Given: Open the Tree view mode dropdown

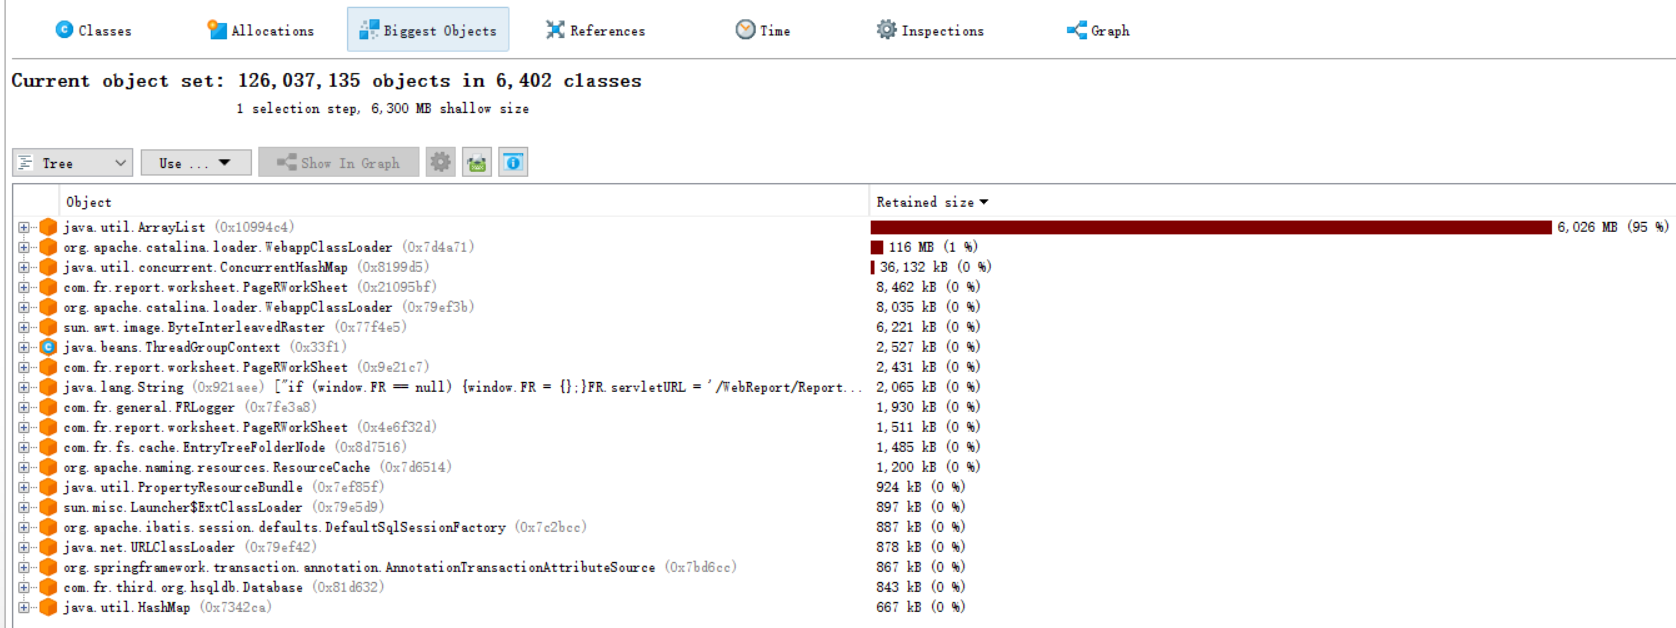Looking at the screenshot, I should (73, 163).
